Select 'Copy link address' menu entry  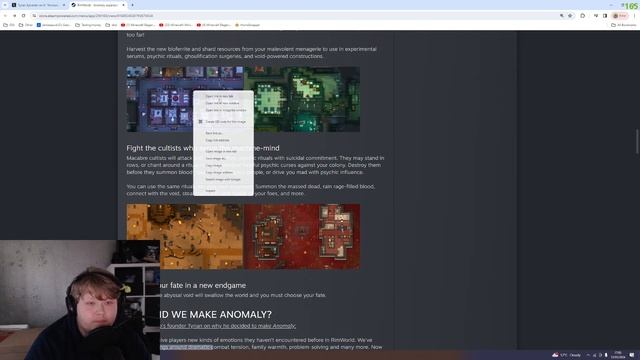pyautogui.click(x=223, y=140)
